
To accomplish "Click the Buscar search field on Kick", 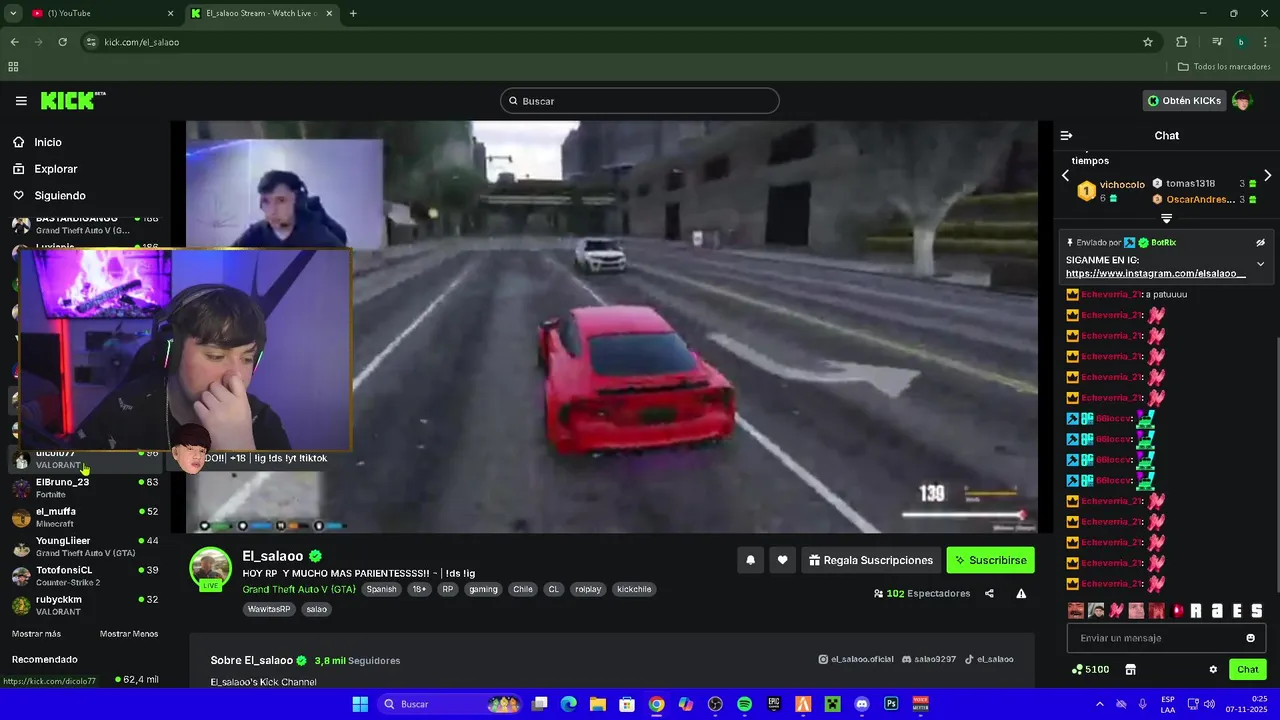I will point(640,101).
